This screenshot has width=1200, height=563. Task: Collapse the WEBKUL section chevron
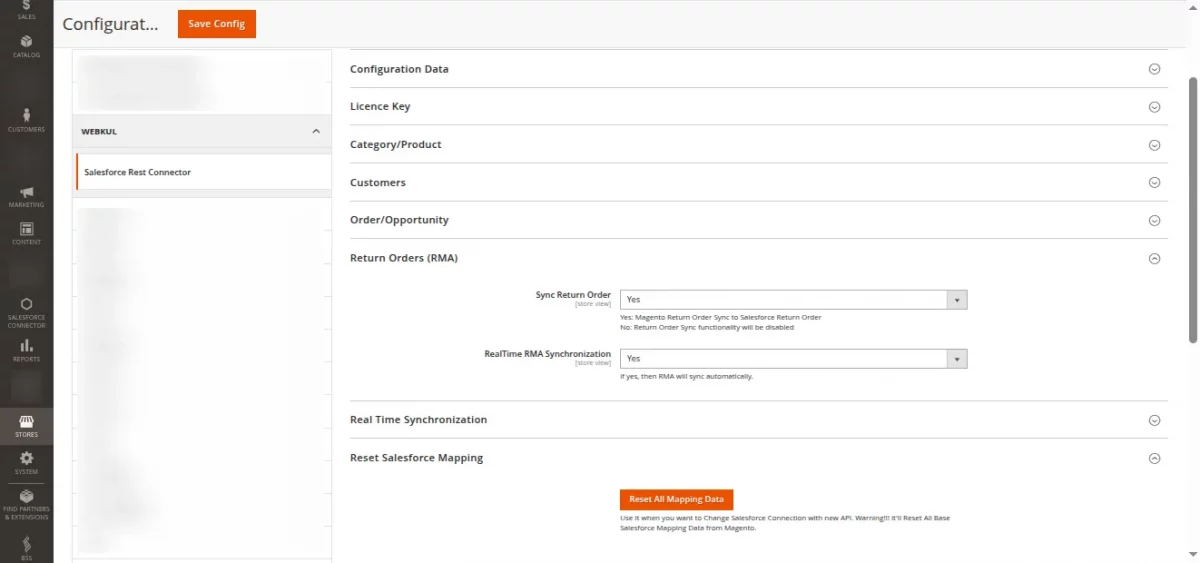(x=316, y=131)
